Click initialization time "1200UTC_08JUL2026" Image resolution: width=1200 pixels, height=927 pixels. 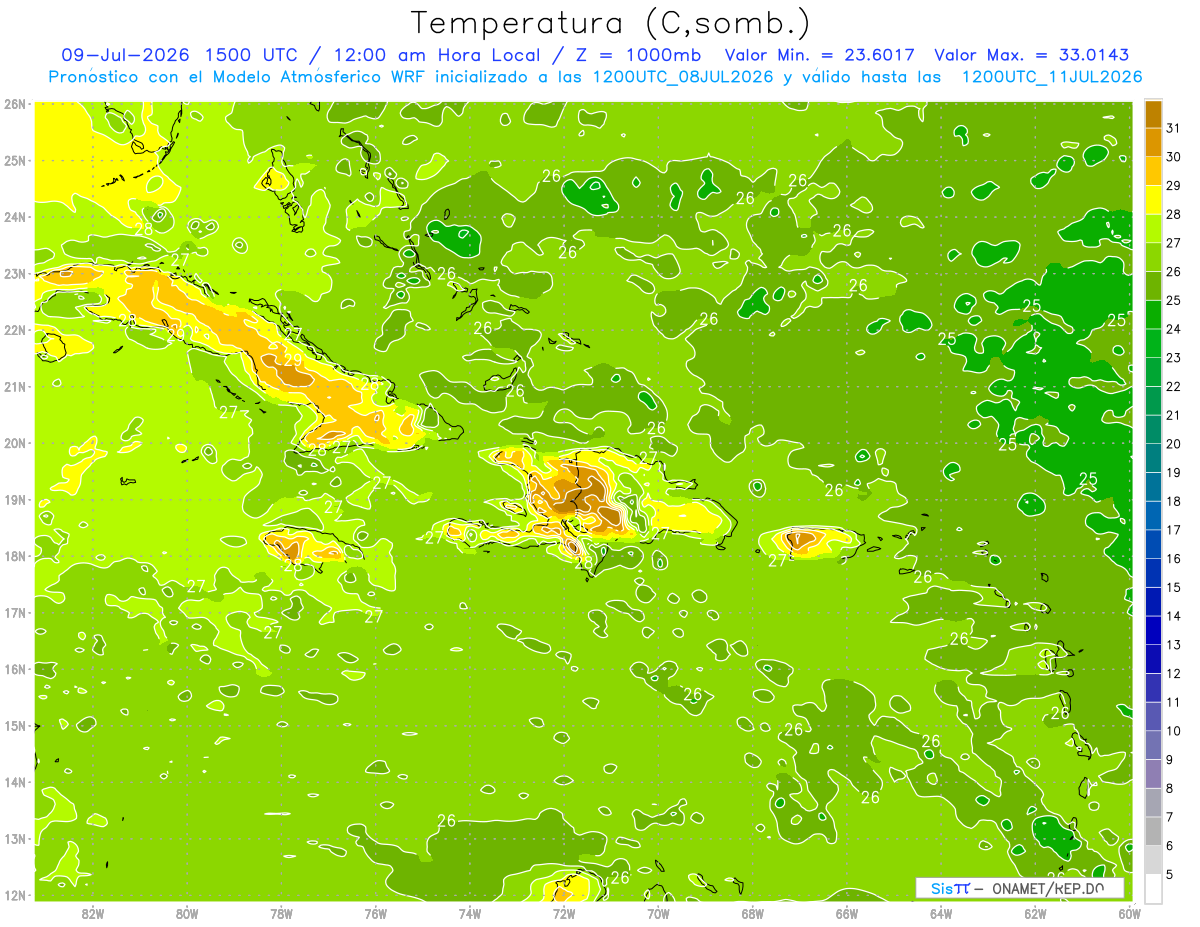click(x=682, y=77)
